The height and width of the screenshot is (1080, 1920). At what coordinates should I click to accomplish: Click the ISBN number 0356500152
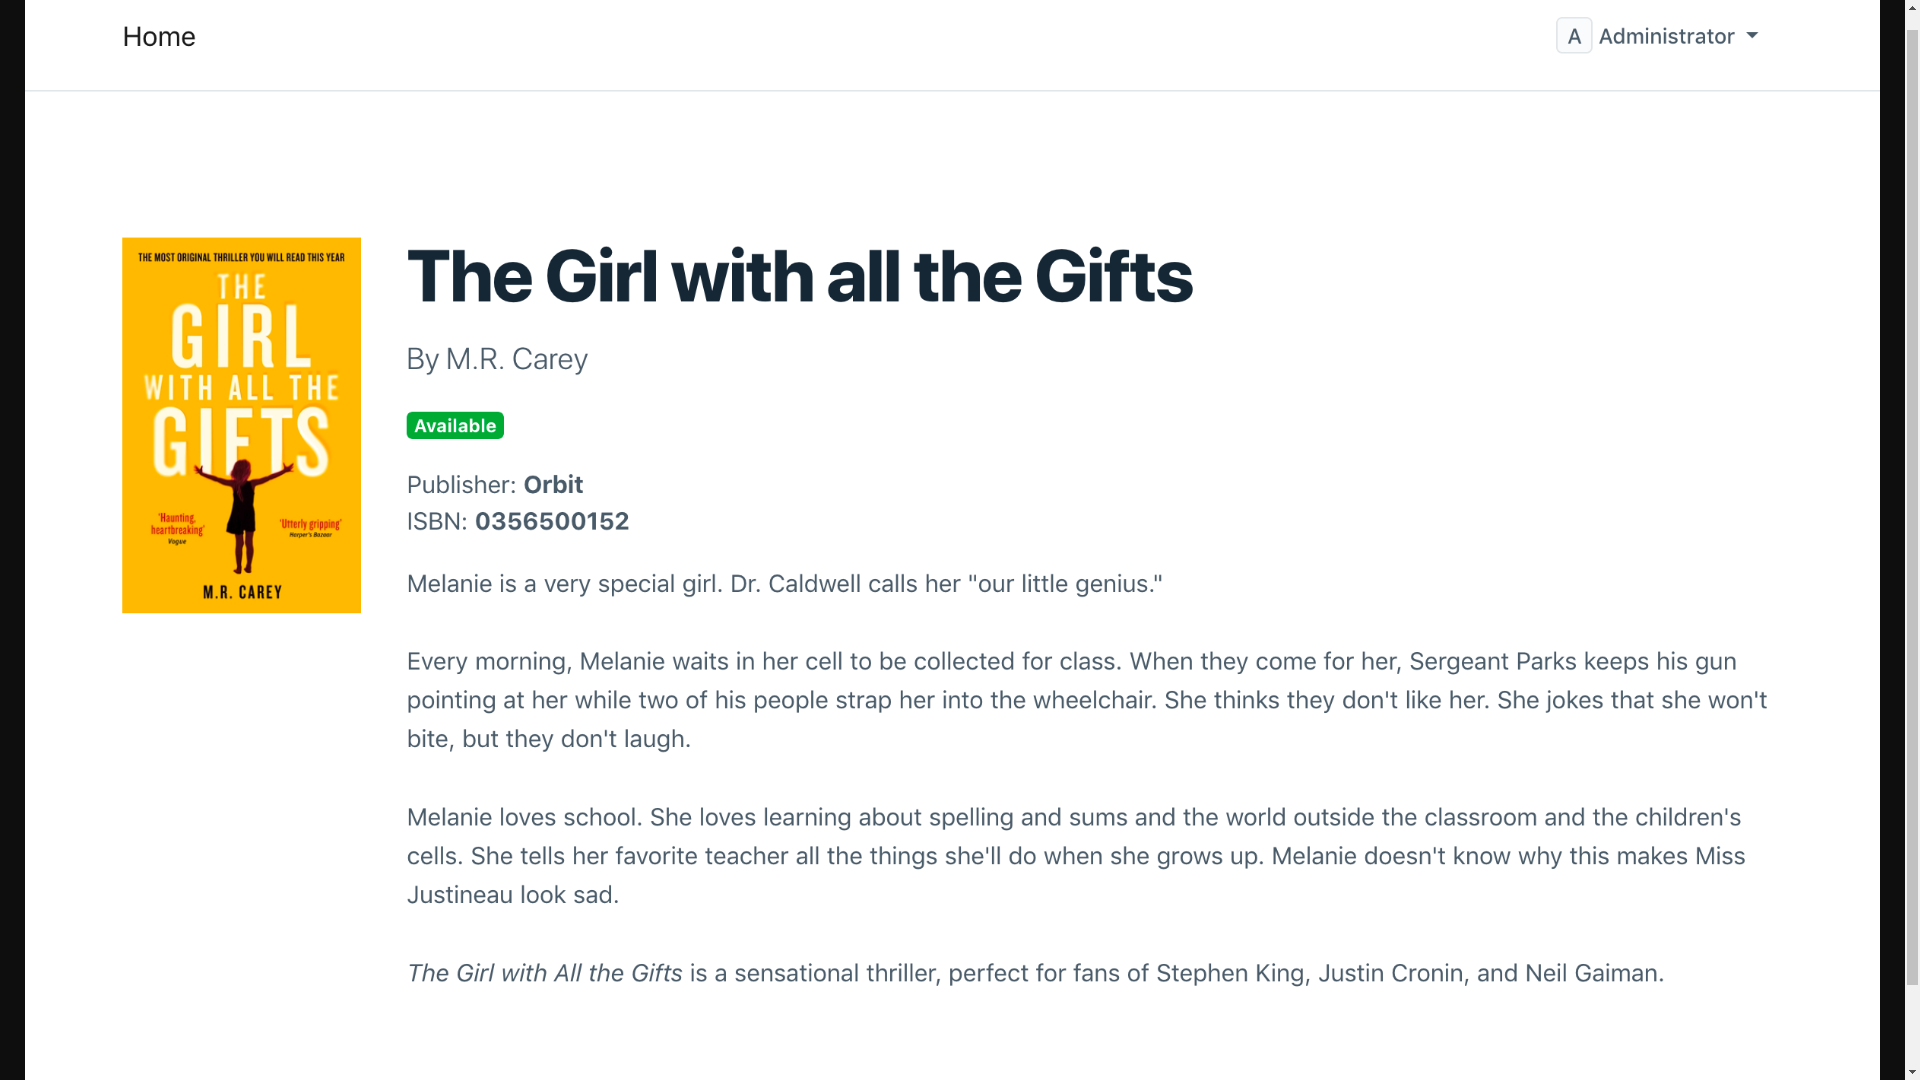click(x=551, y=522)
